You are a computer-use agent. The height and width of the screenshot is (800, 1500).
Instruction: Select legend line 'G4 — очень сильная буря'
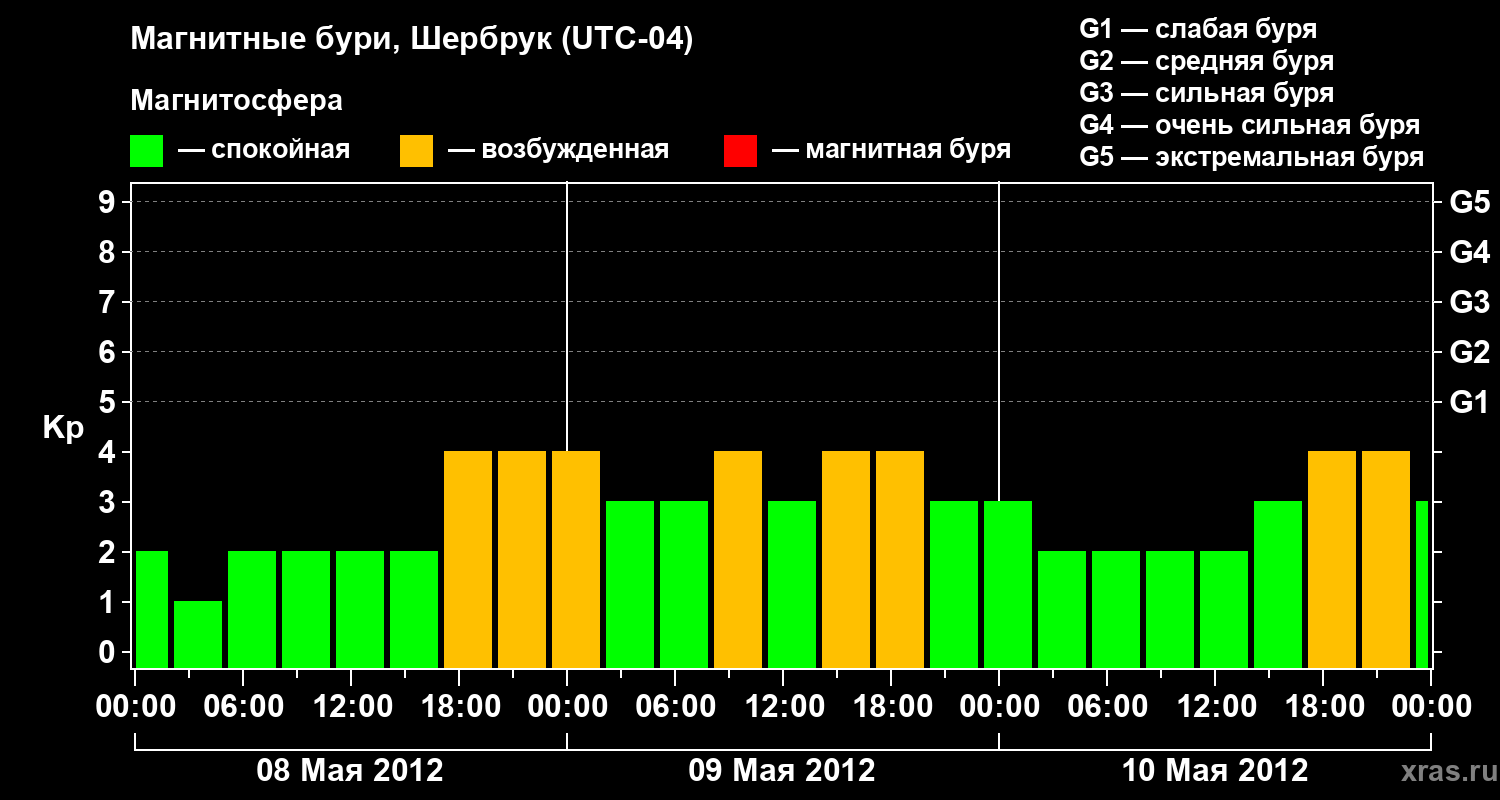coord(1249,125)
